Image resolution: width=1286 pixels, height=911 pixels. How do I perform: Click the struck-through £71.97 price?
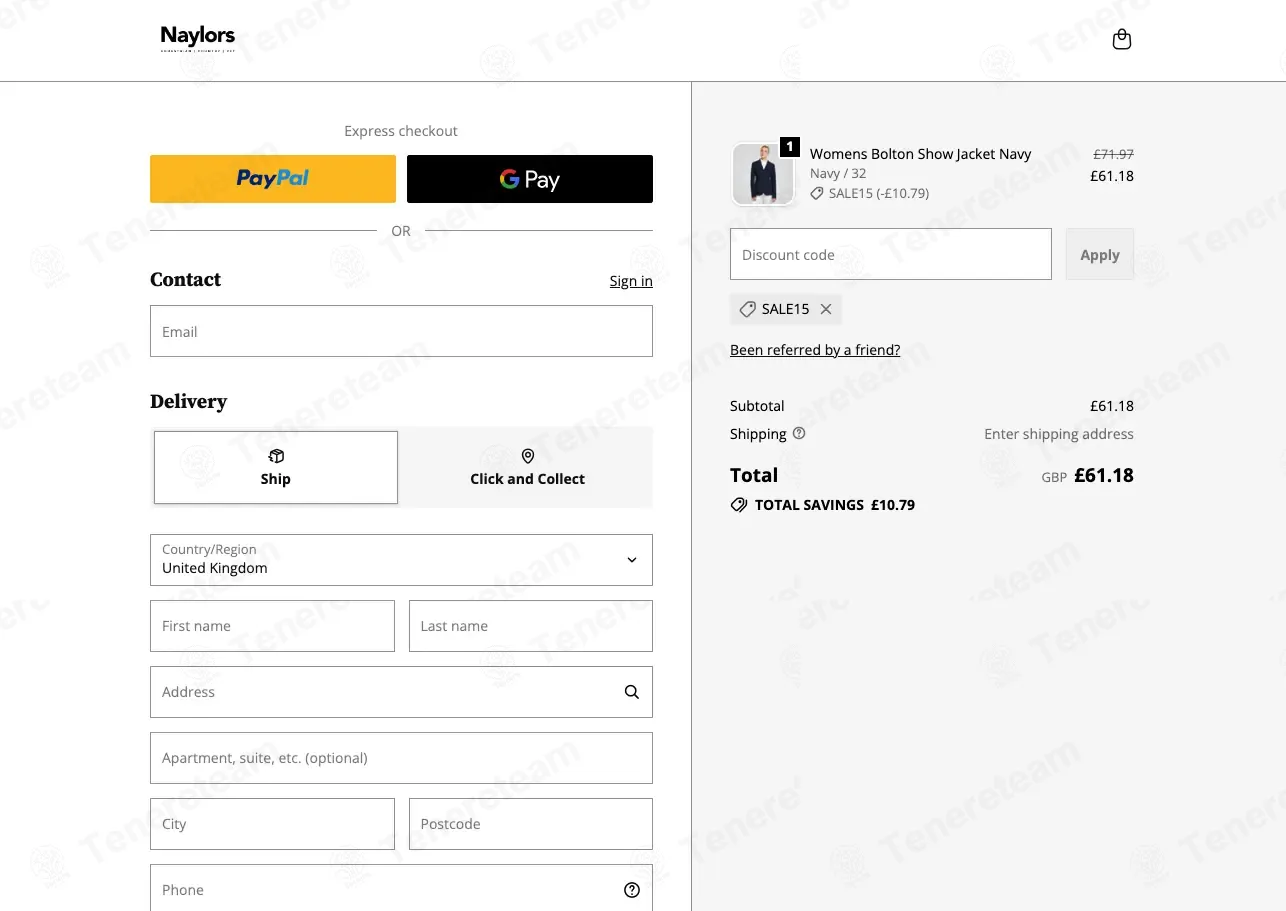pos(1113,154)
